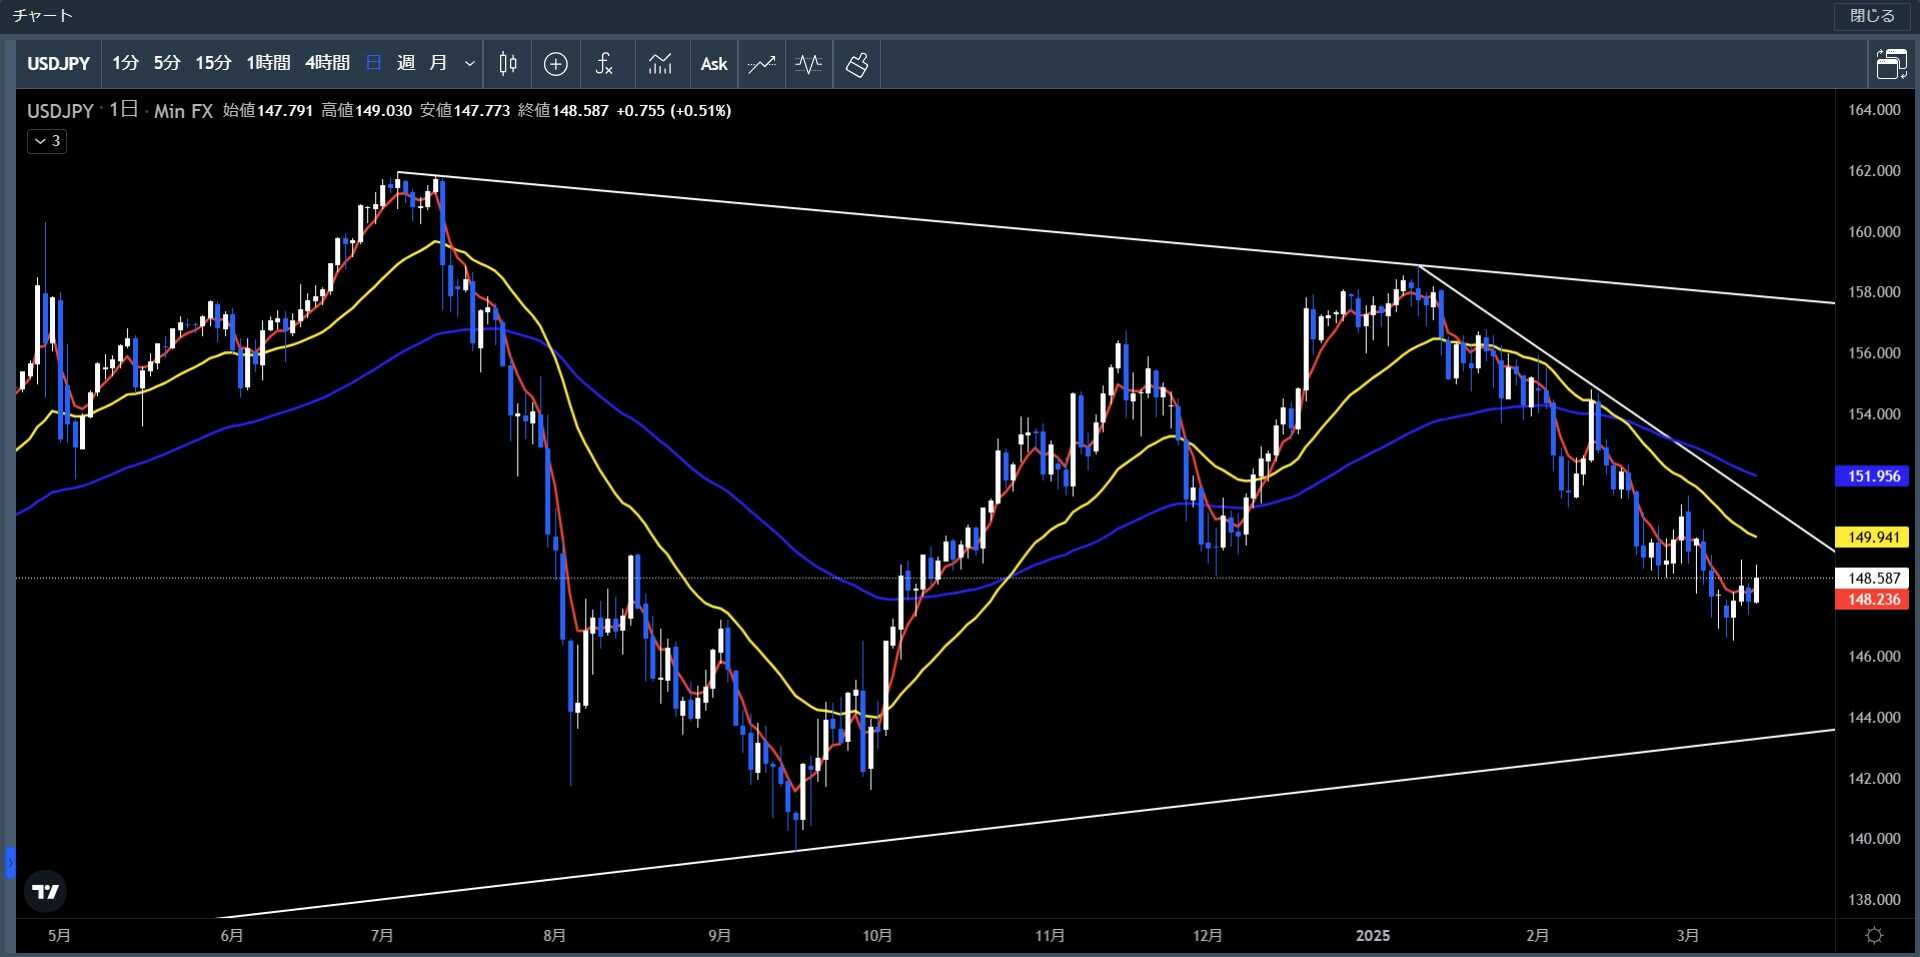Open the fx indicators menu

pyautogui.click(x=604, y=64)
